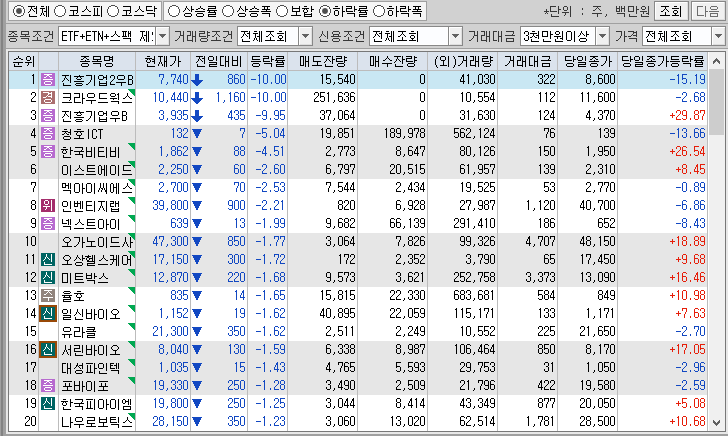
Task: Click down triangle in 이스트에이드 row
Action: tap(197, 170)
